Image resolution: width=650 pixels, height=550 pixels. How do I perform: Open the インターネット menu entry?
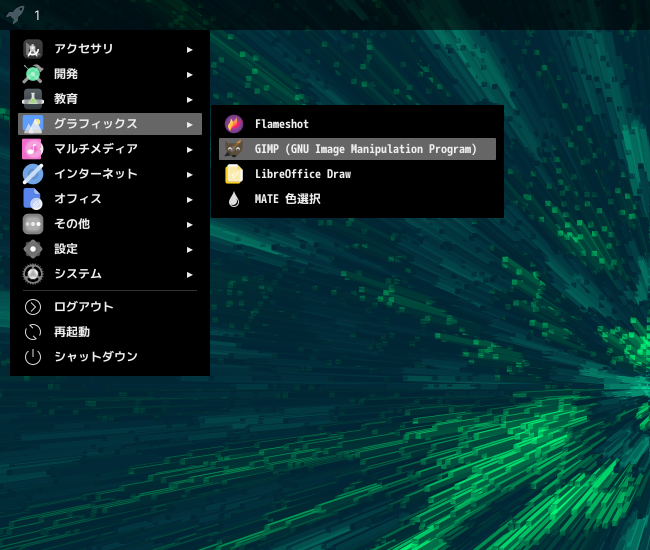coord(110,174)
